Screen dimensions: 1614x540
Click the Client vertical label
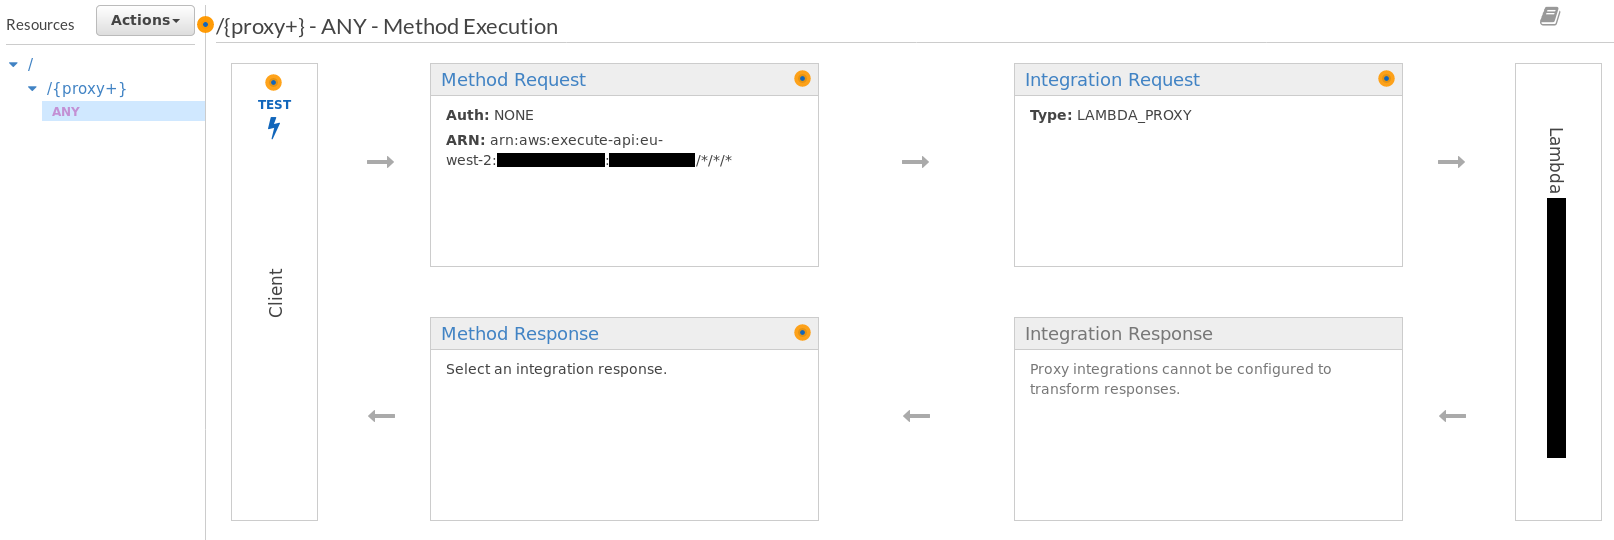(x=275, y=293)
